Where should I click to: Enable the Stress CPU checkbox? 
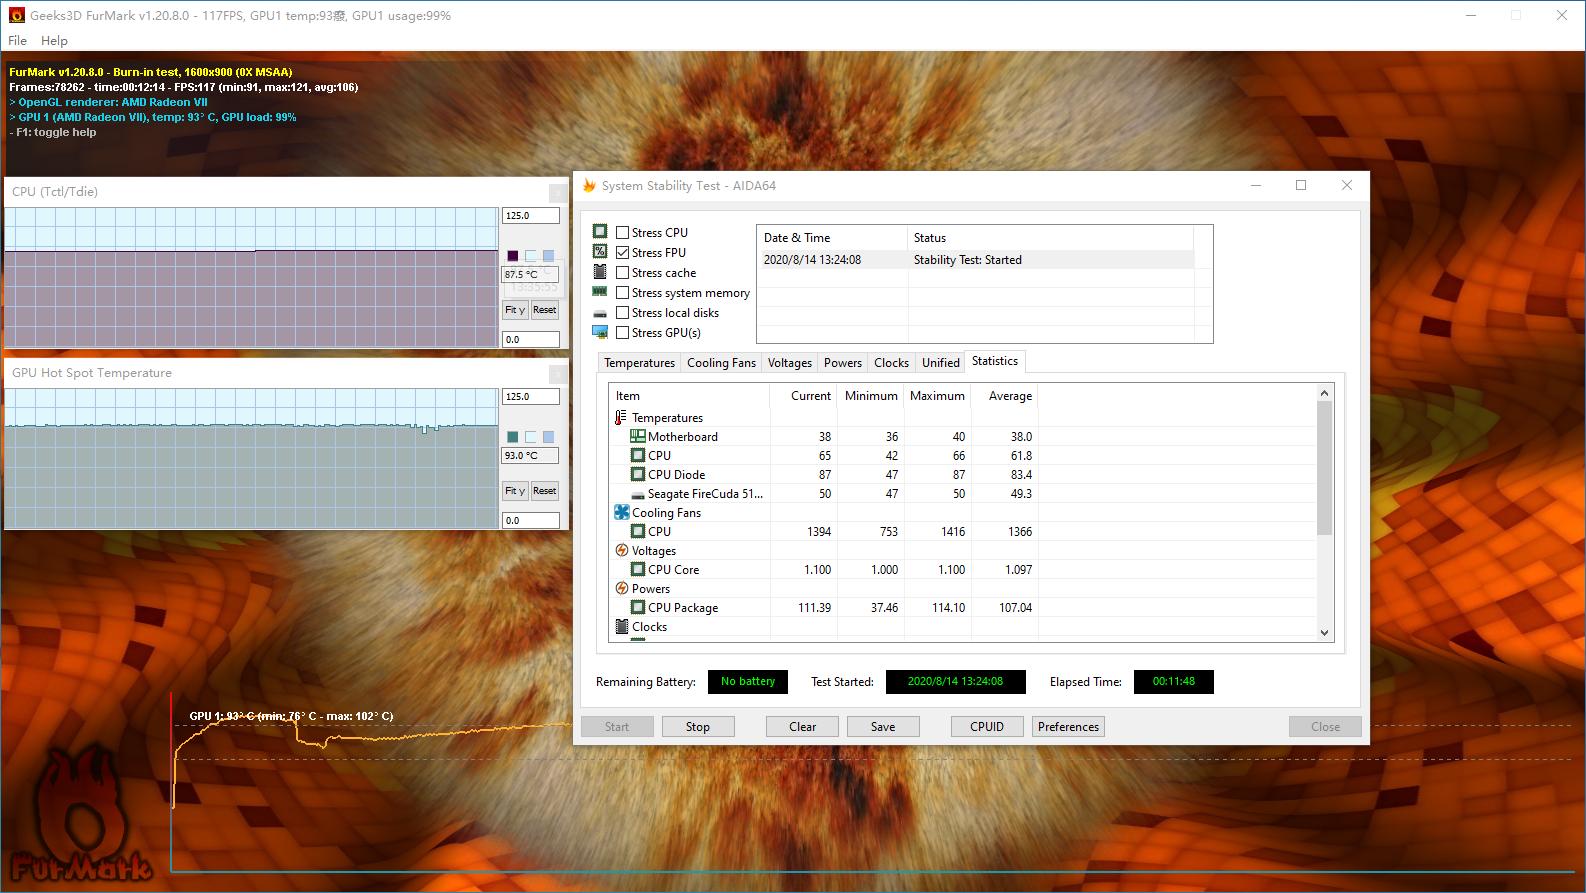coord(623,233)
